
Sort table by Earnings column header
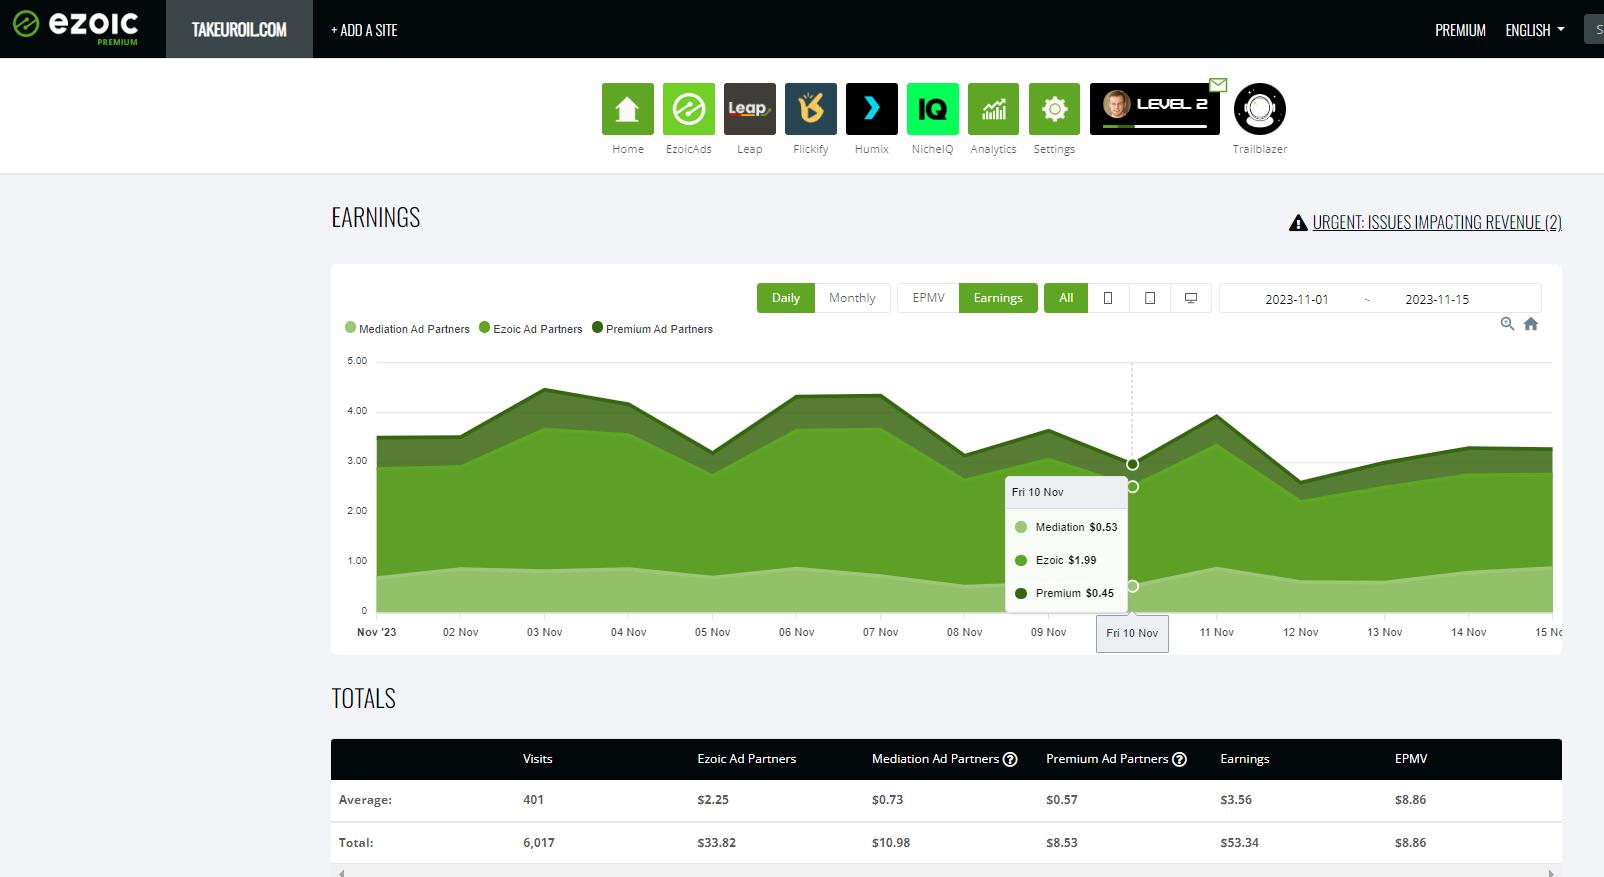click(1244, 759)
